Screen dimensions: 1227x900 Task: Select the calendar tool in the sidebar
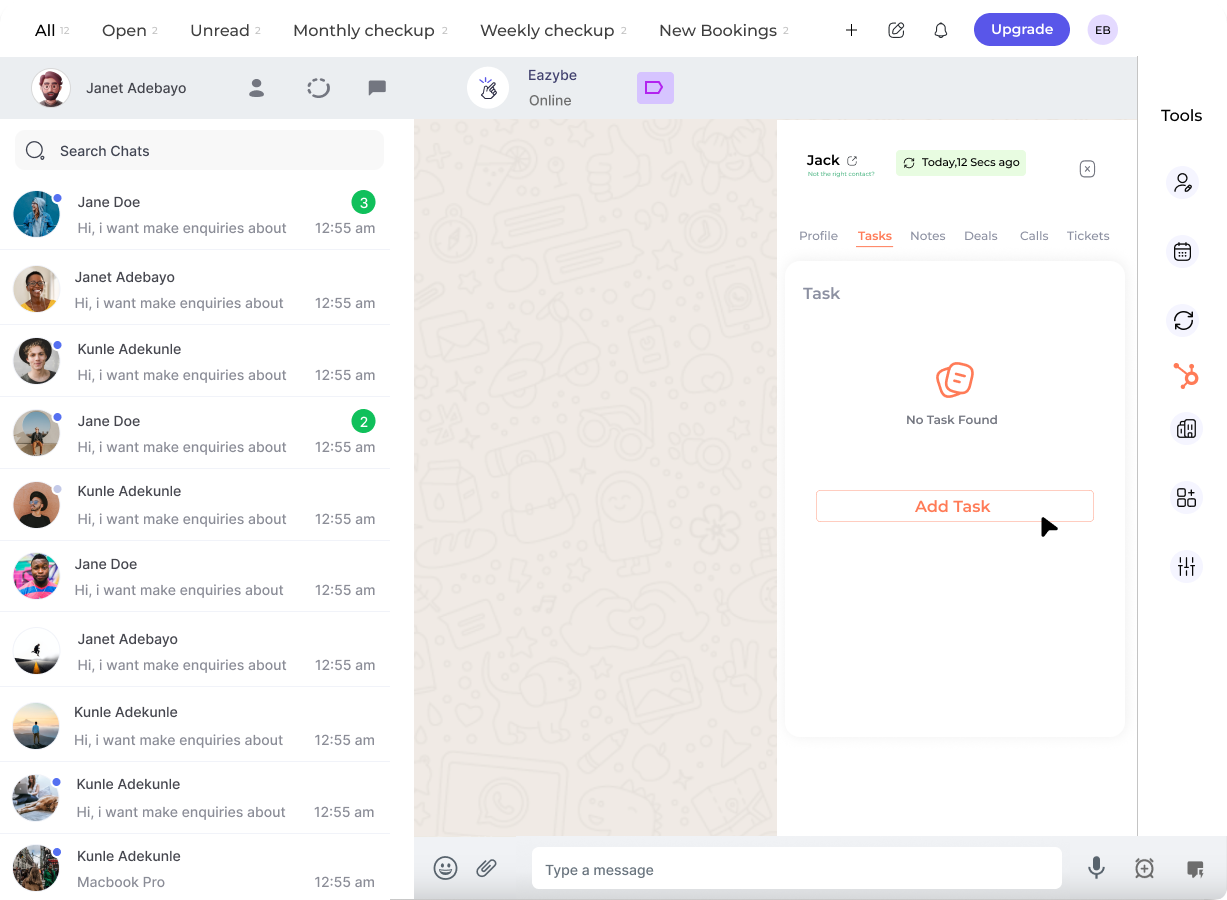pyautogui.click(x=1183, y=251)
